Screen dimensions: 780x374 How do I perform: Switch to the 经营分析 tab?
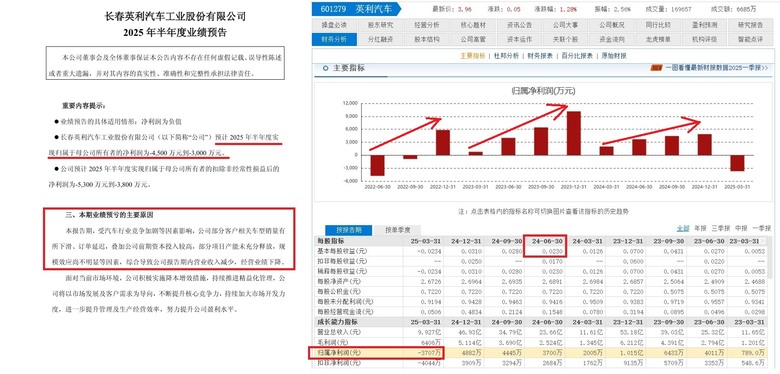[427, 25]
